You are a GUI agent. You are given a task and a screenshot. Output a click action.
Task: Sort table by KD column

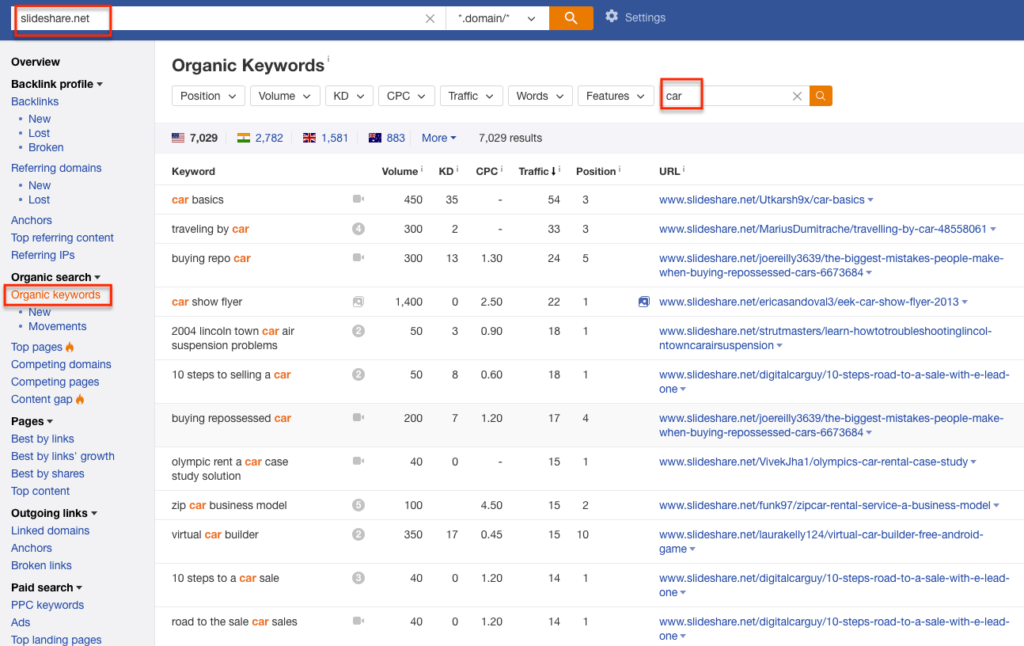coord(446,171)
